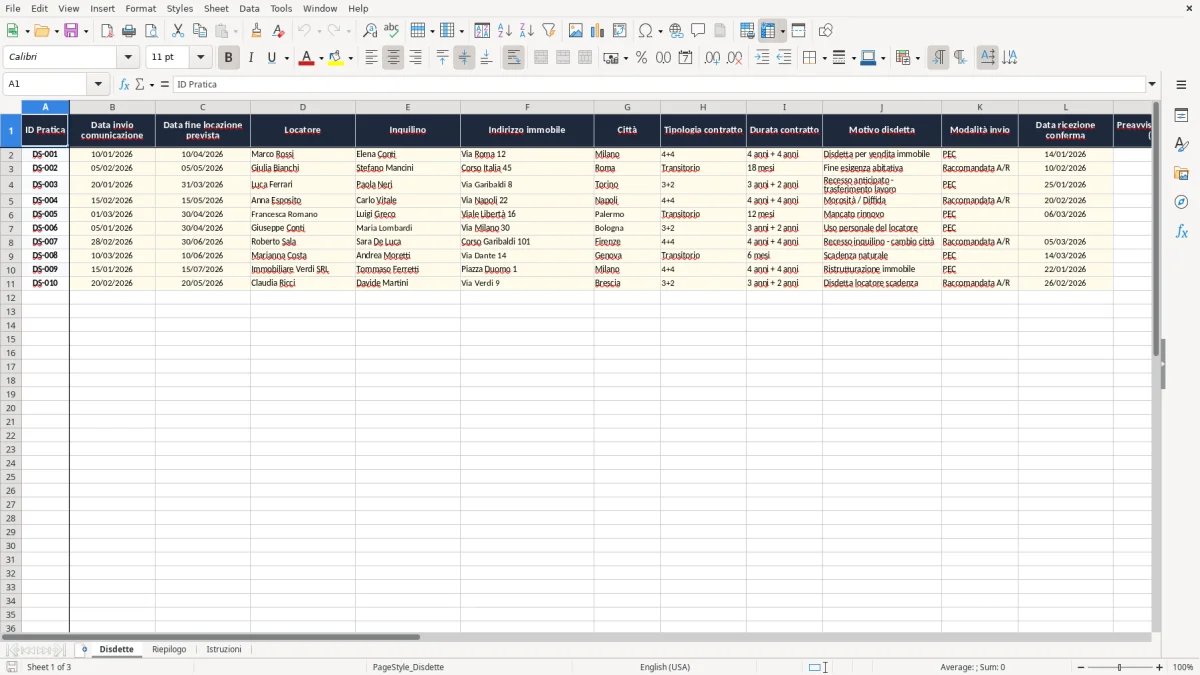Format cells as date
The image size is (1200, 675).
pos(685,58)
